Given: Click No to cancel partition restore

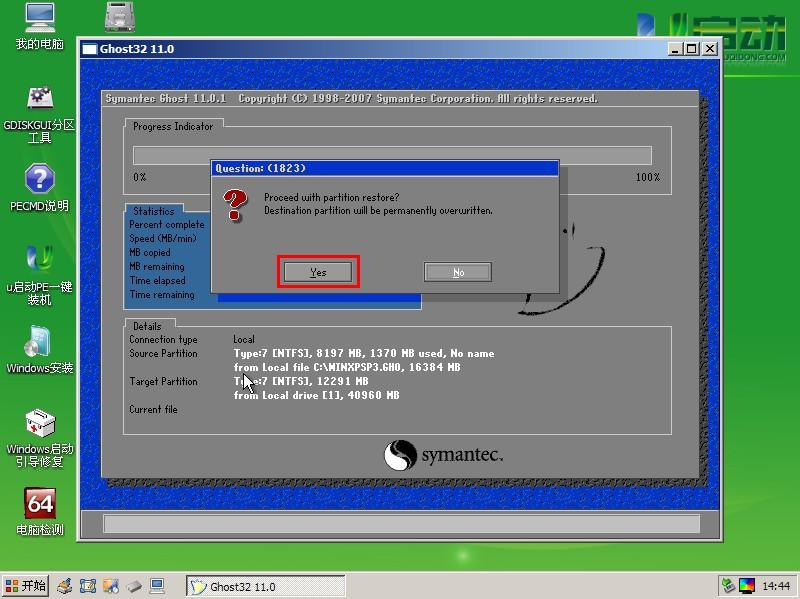Looking at the screenshot, I should coord(457,272).
